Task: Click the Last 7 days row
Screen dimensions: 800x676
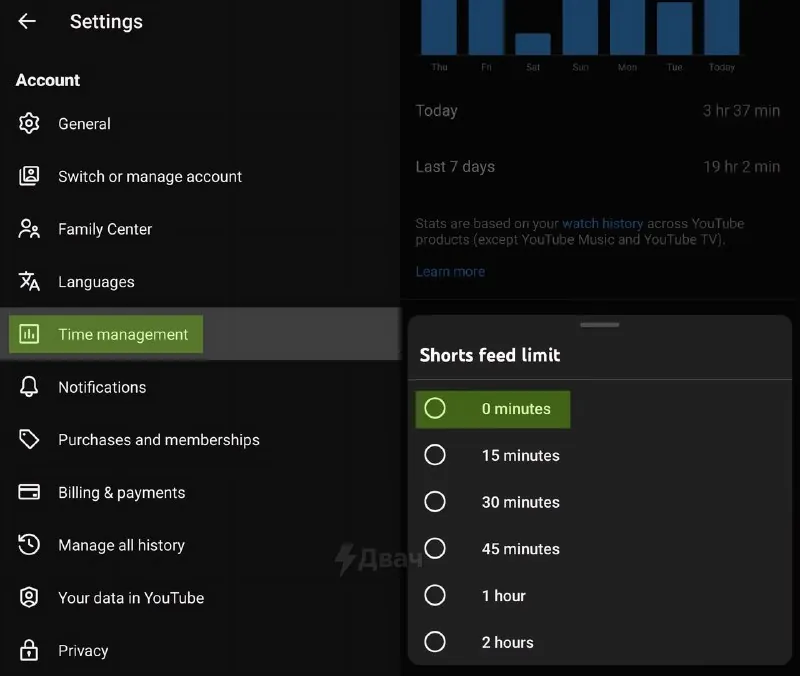Action: pyautogui.click(x=597, y=167)
